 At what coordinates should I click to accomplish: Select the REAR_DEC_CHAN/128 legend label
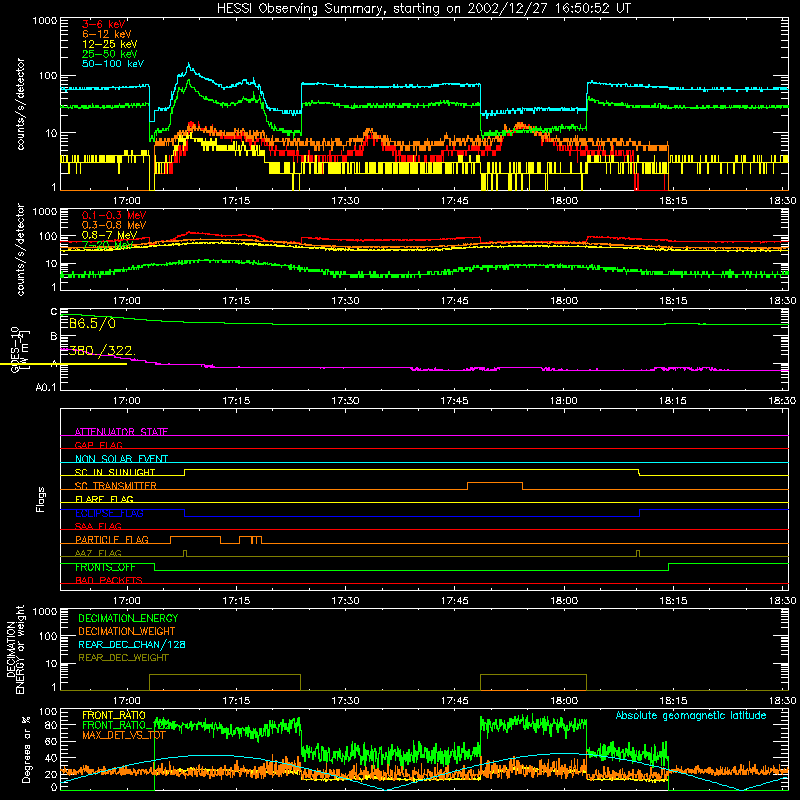pyautogui.click(x=132, y=644)
